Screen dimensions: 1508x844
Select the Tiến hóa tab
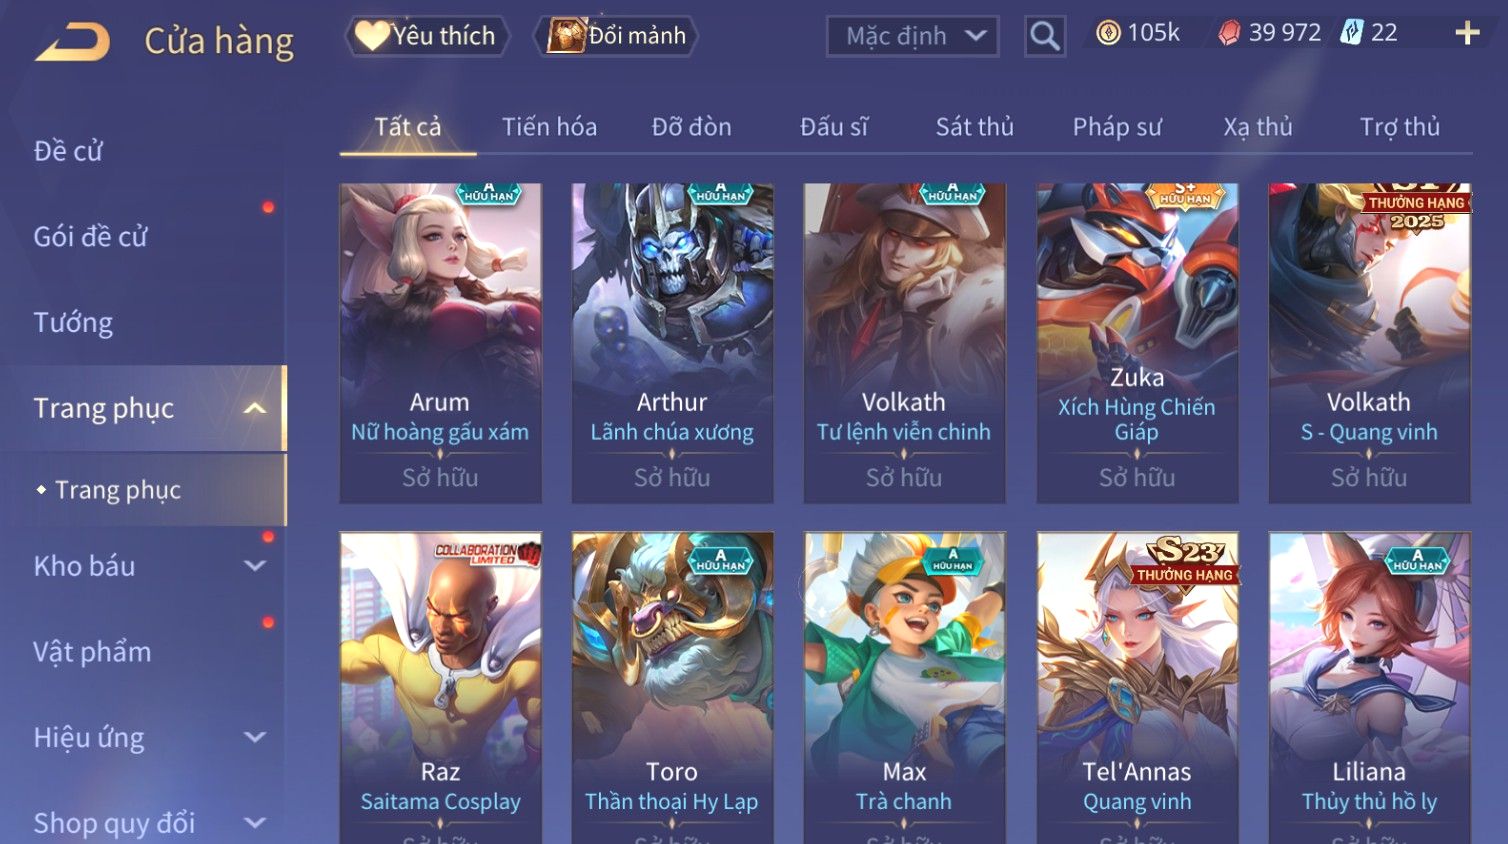549,127
